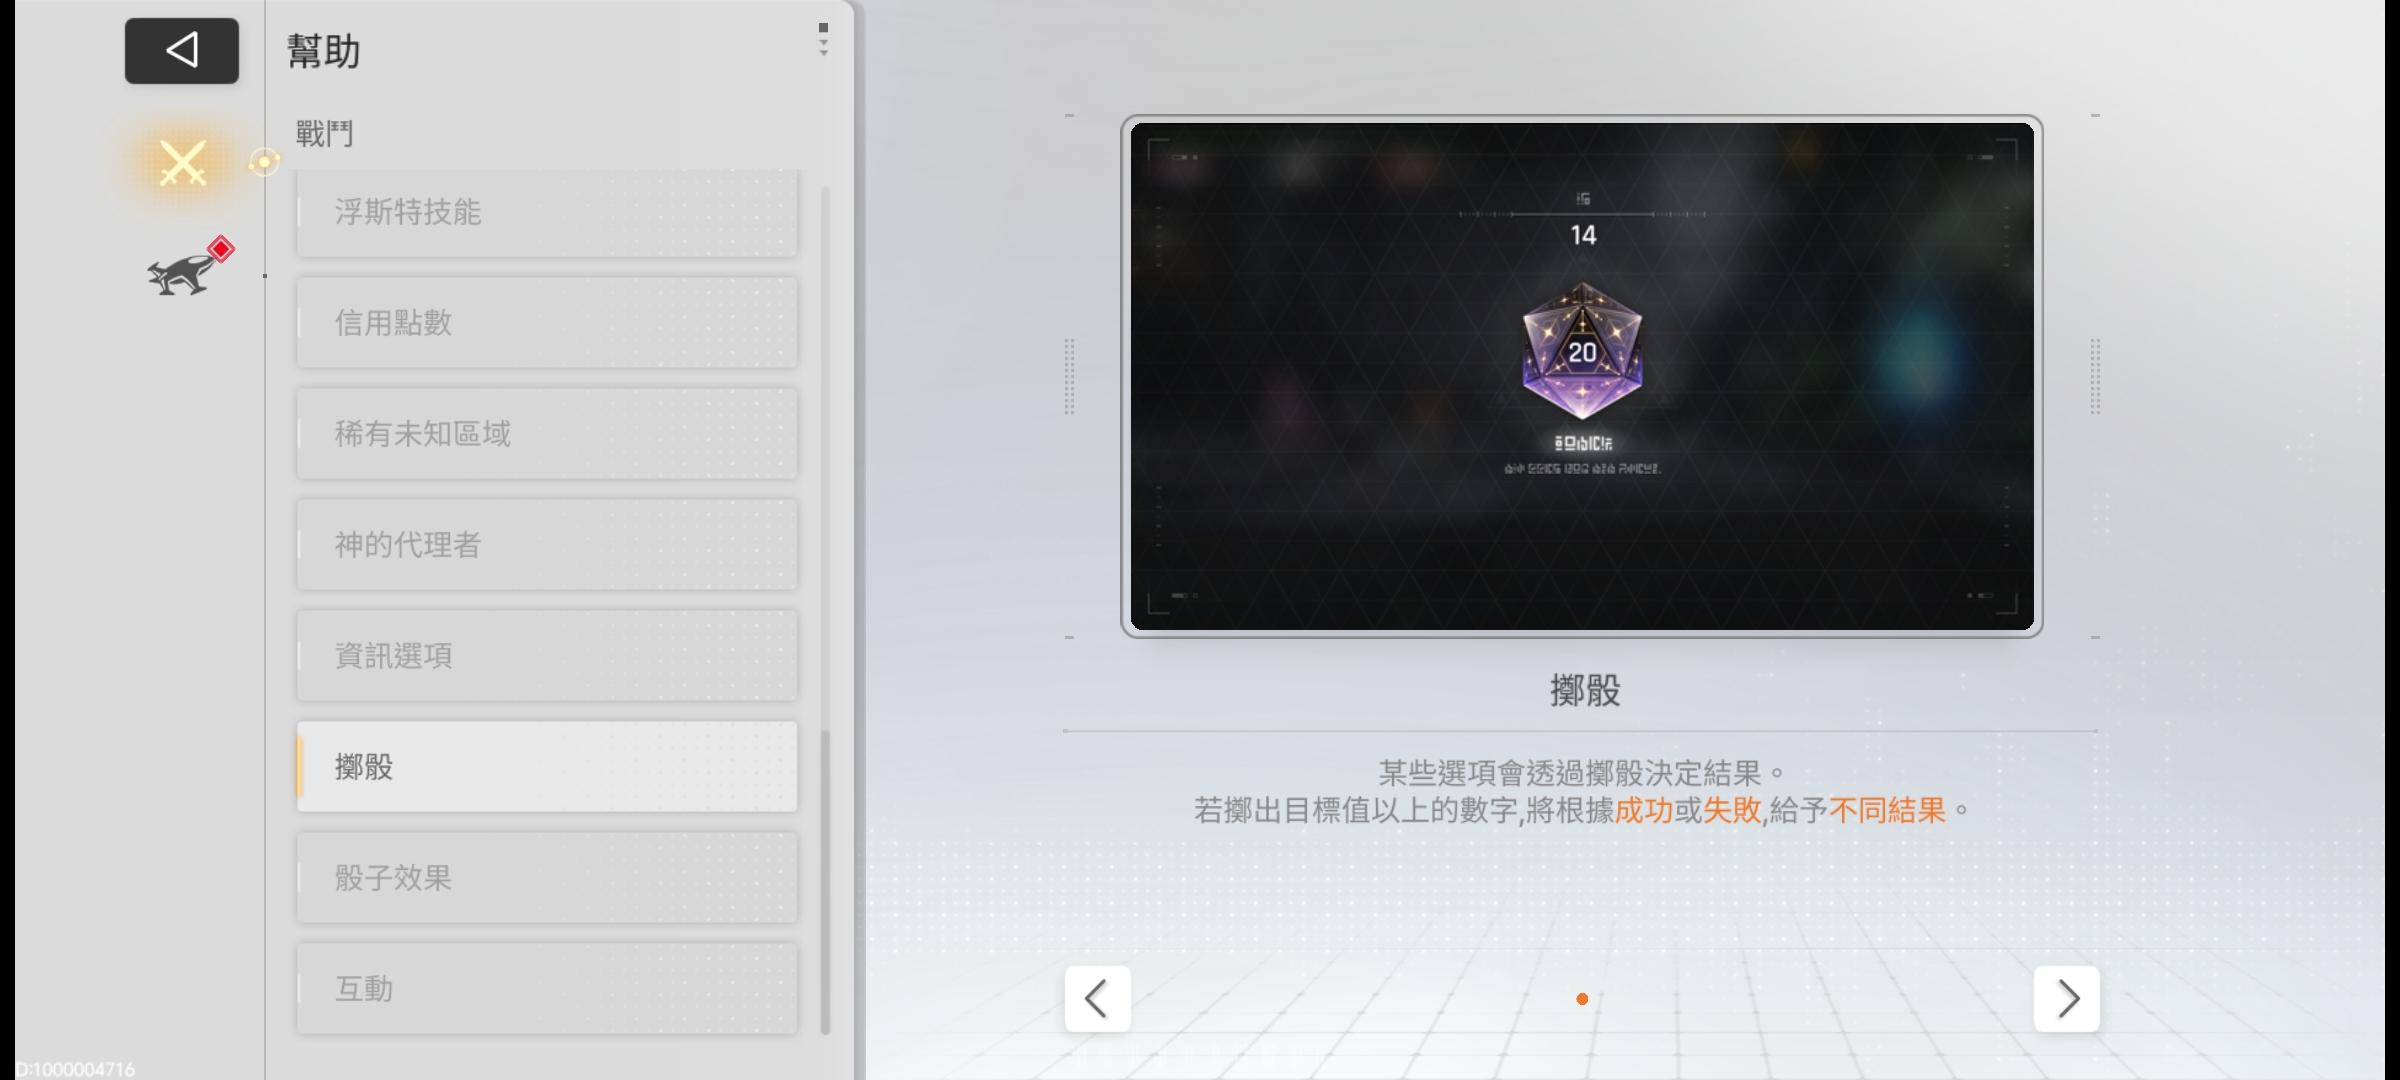This screenshot has height=1080, width=2400.
Task: Open the 資訊選項 help topic
Action: pyautogui.click(x=546, y=656)
